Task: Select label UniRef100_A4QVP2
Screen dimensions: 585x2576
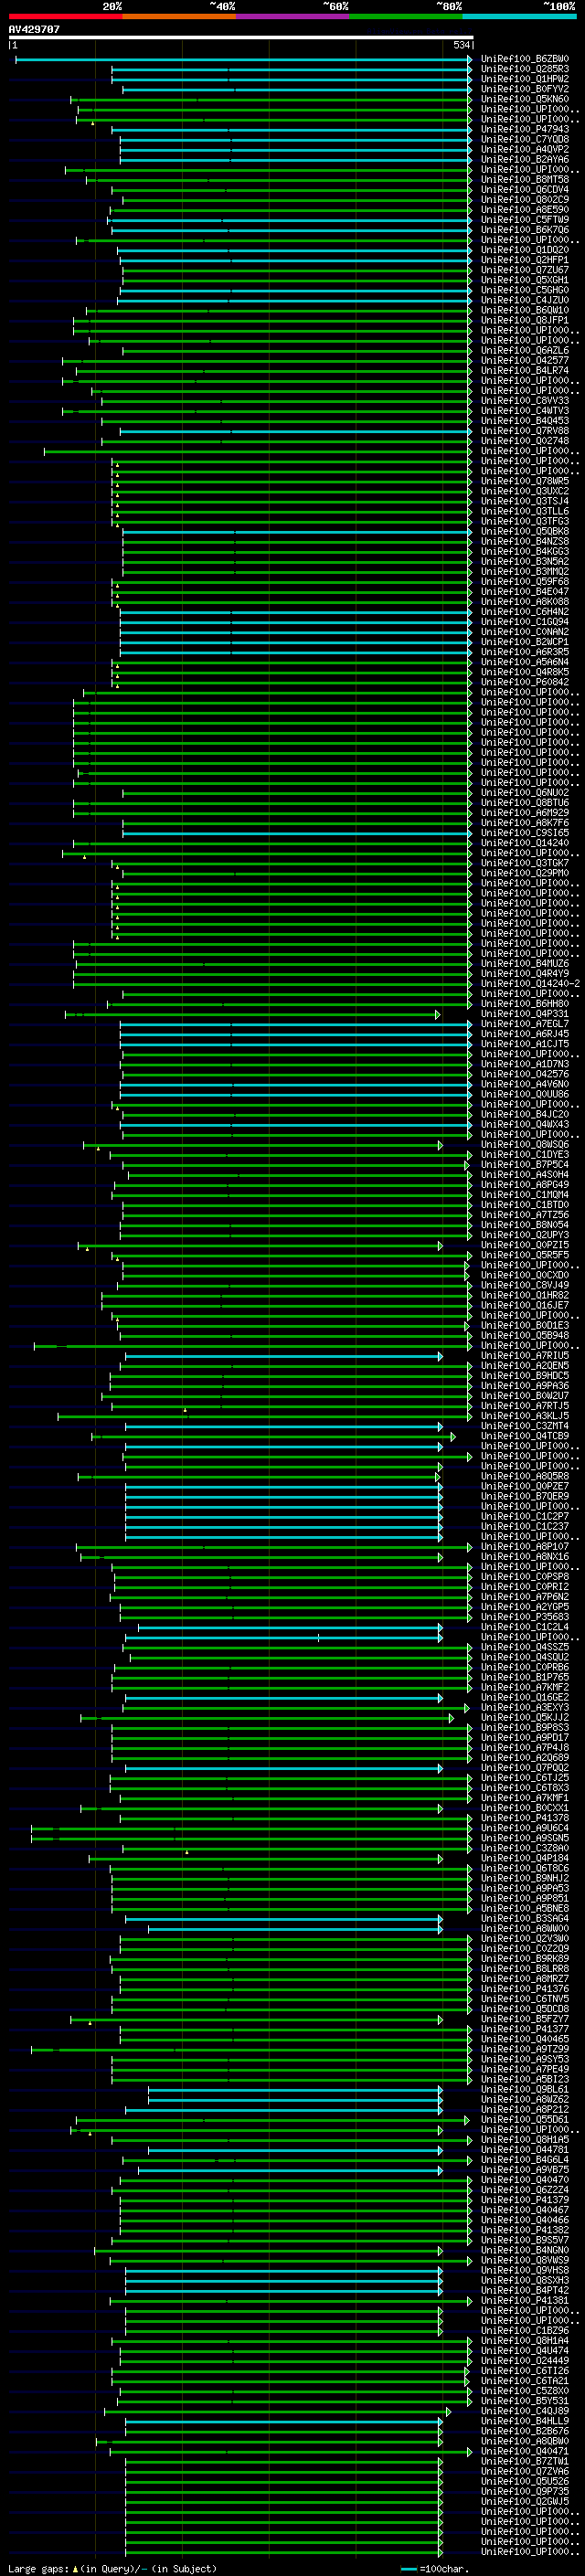Action: coord(525,150)
